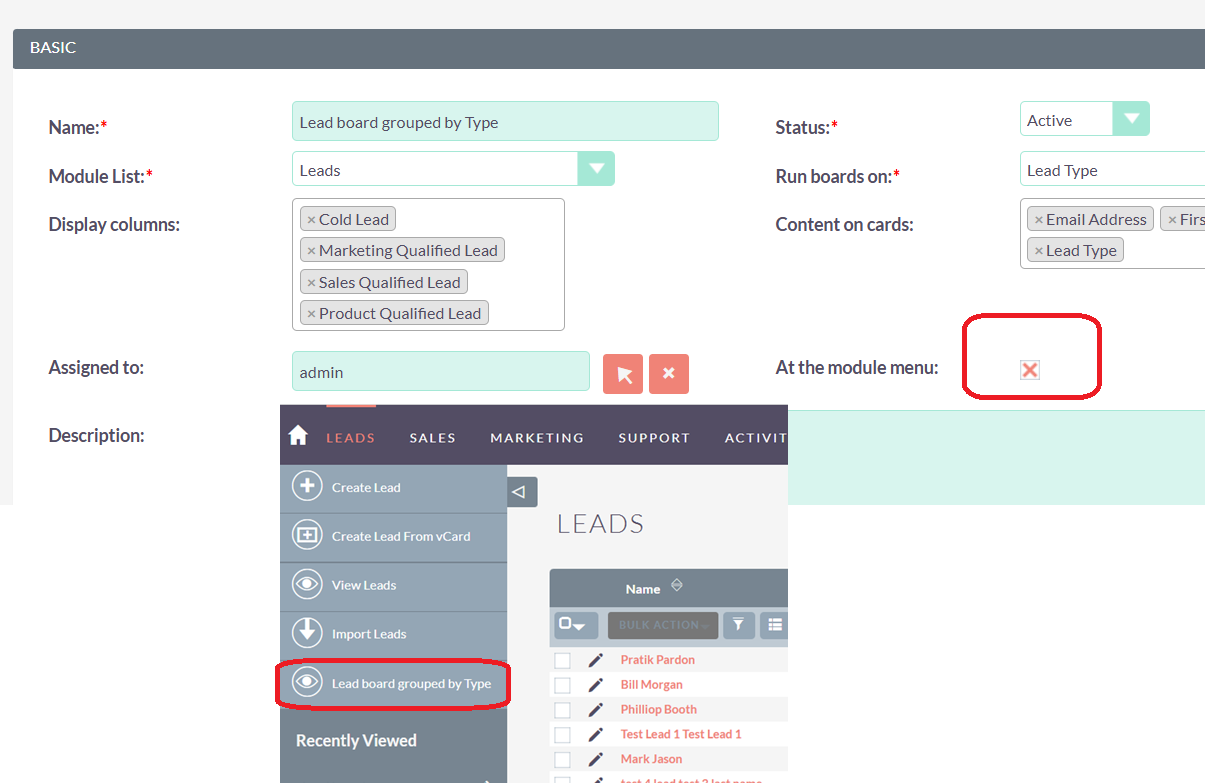Viewport: 1205px width, 783px height.
Task: Toggle the At the module menu checkbox
Action: [x=1030, y=370]
